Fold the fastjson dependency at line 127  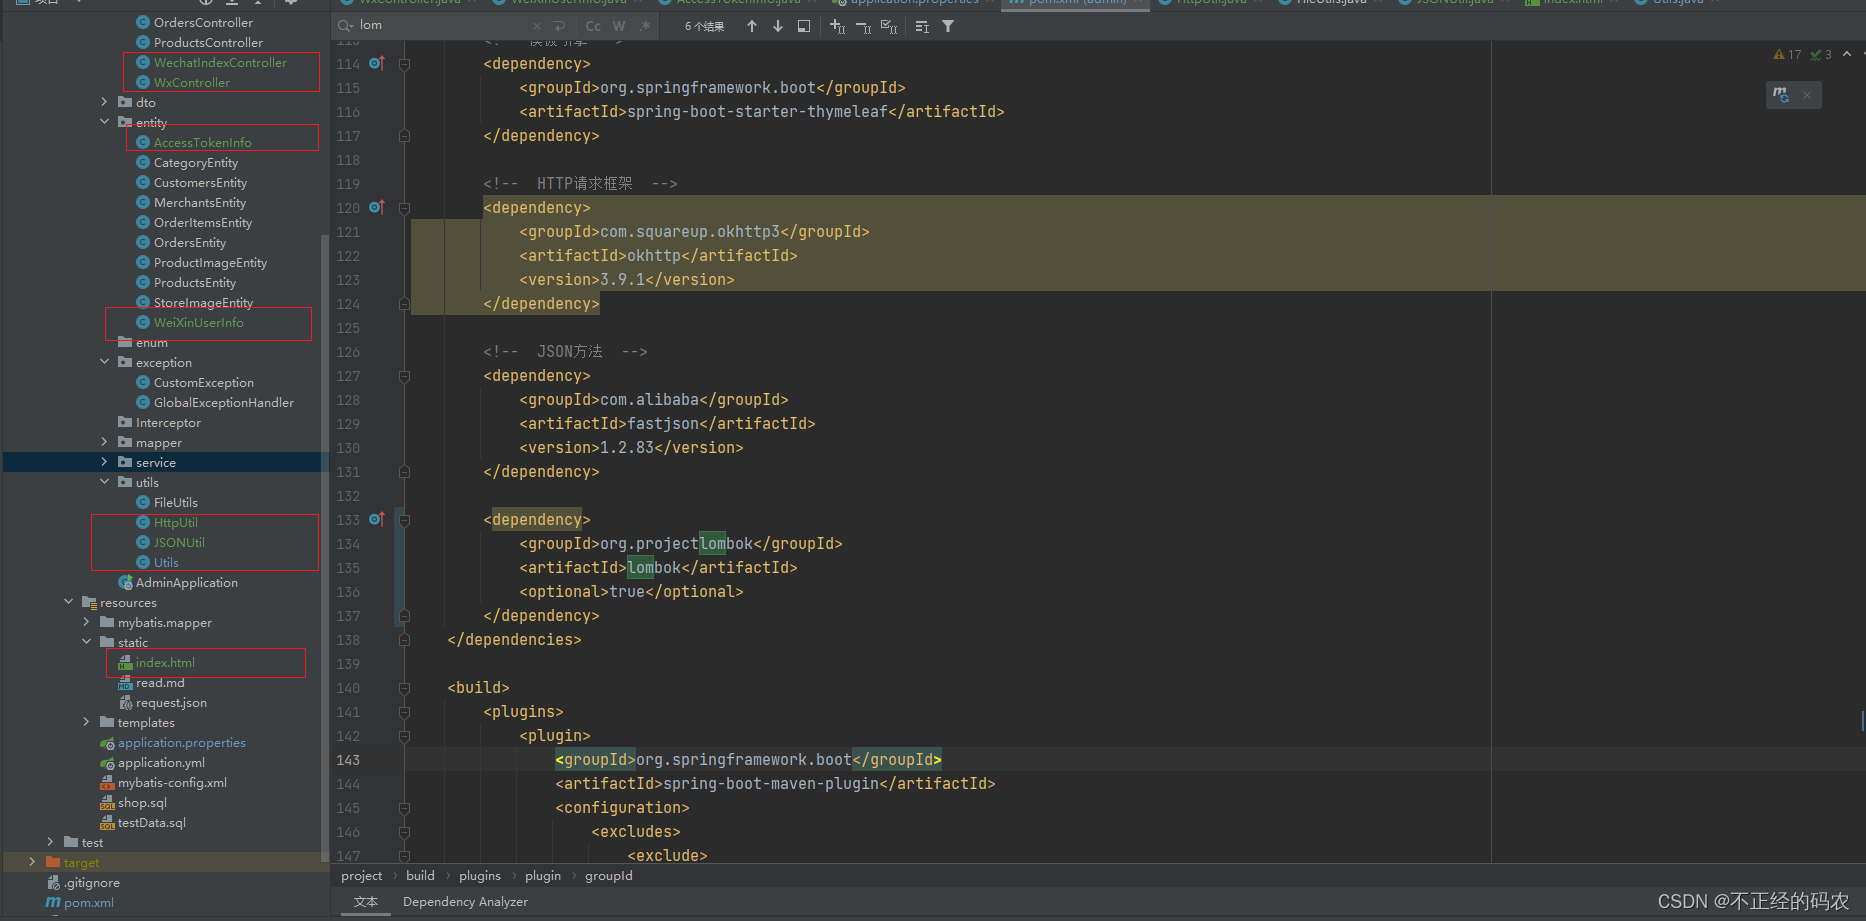point(404,376)
